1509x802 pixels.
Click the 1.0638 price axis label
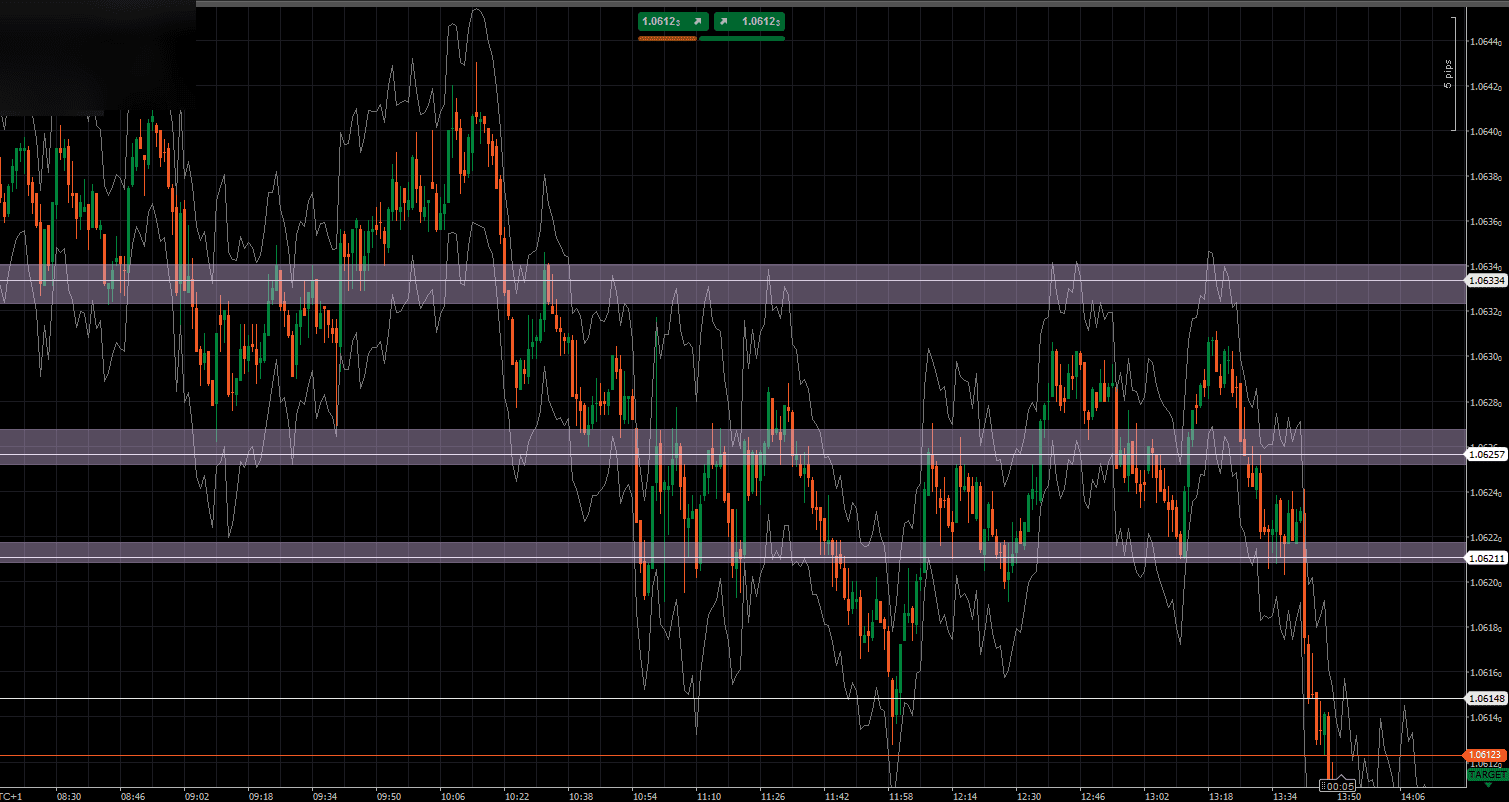(1484, 177)
